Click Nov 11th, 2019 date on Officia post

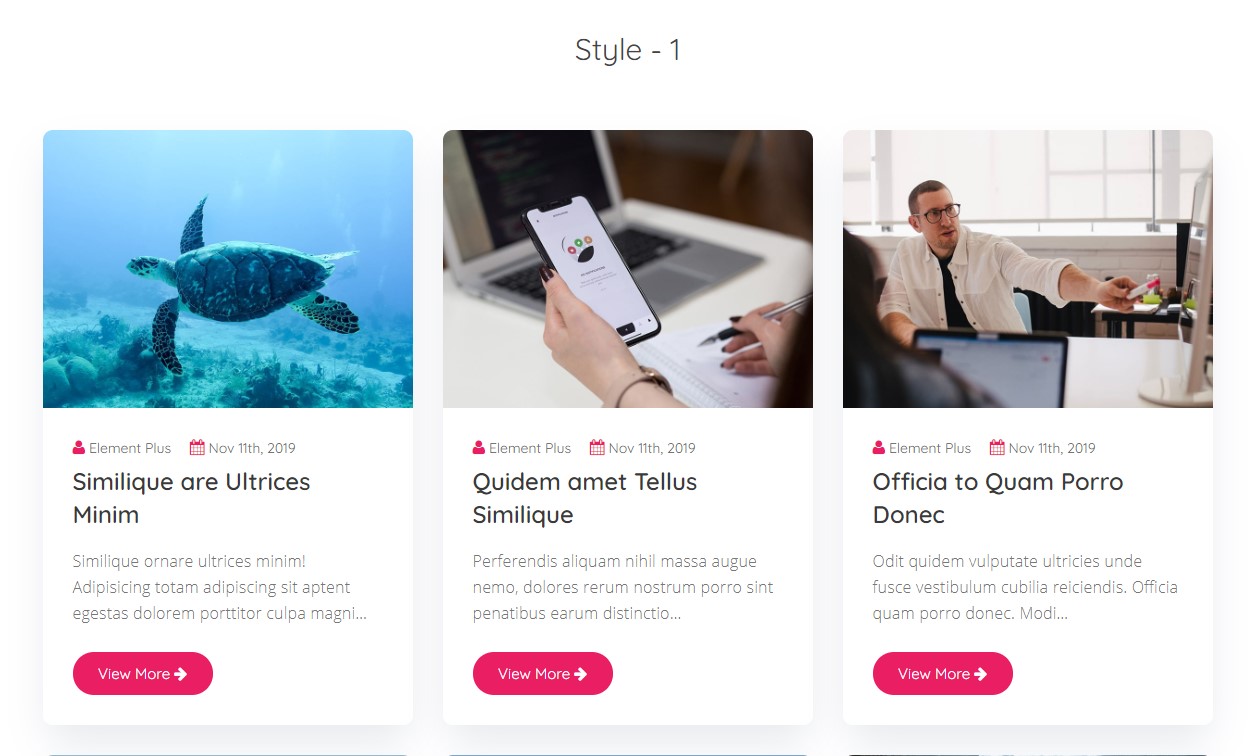(x=1052, y=448)
